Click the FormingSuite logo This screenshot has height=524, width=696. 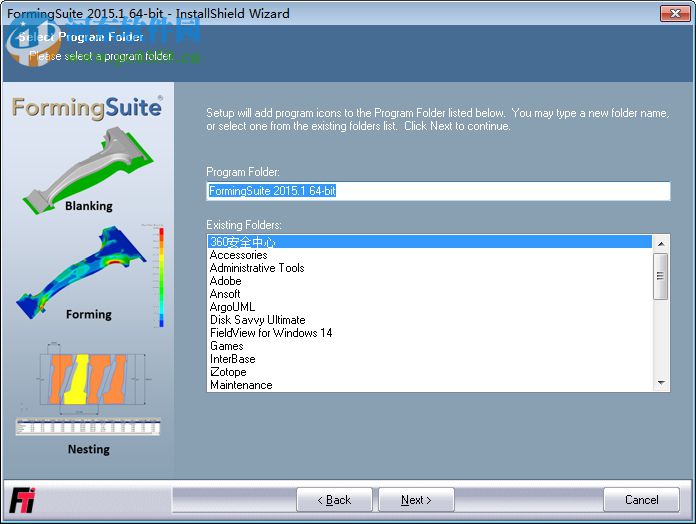87,108
